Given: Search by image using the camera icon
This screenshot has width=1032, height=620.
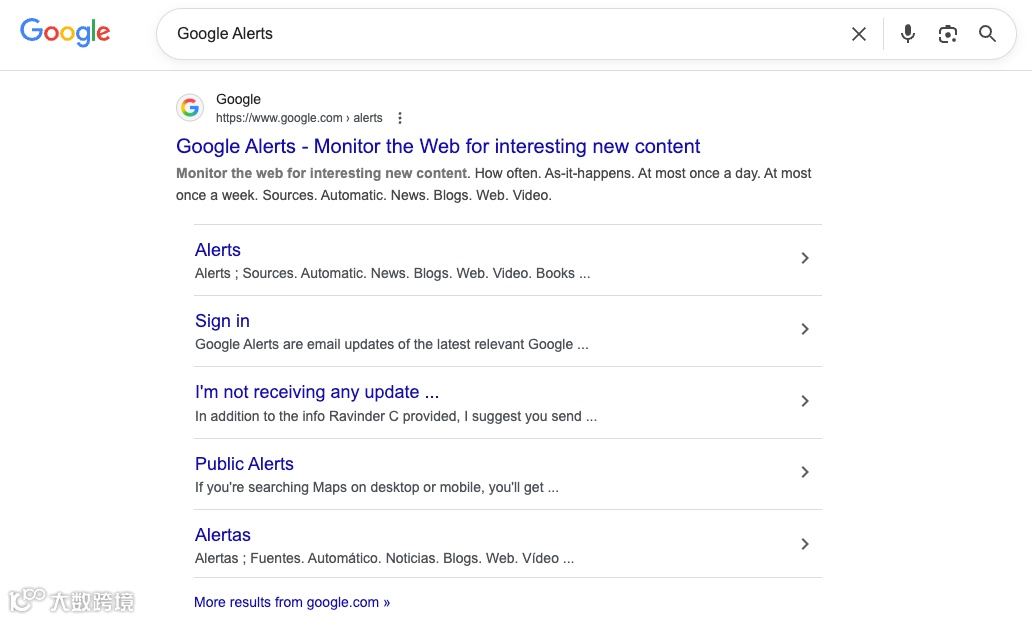Looking at the screenshot, I should click(947, 34).
